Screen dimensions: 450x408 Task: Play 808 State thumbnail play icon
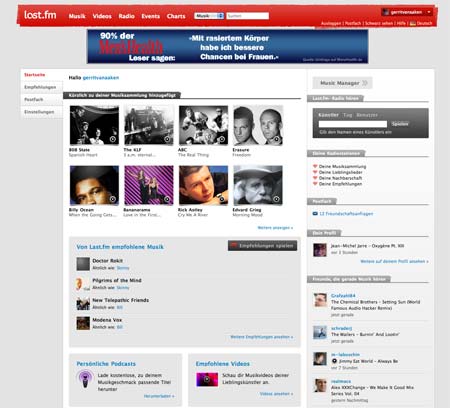pos(113,139)
